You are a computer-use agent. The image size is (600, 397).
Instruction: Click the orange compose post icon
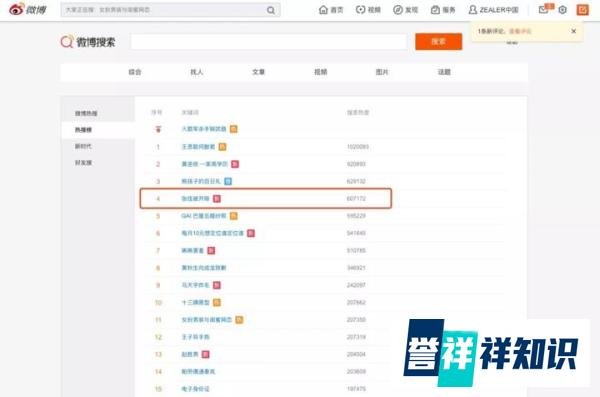click(583, 10)
